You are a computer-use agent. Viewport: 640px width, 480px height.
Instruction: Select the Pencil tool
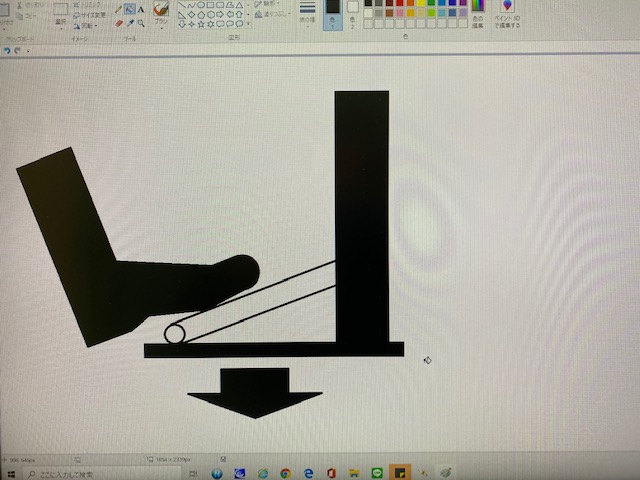click(x=118, y=9)
